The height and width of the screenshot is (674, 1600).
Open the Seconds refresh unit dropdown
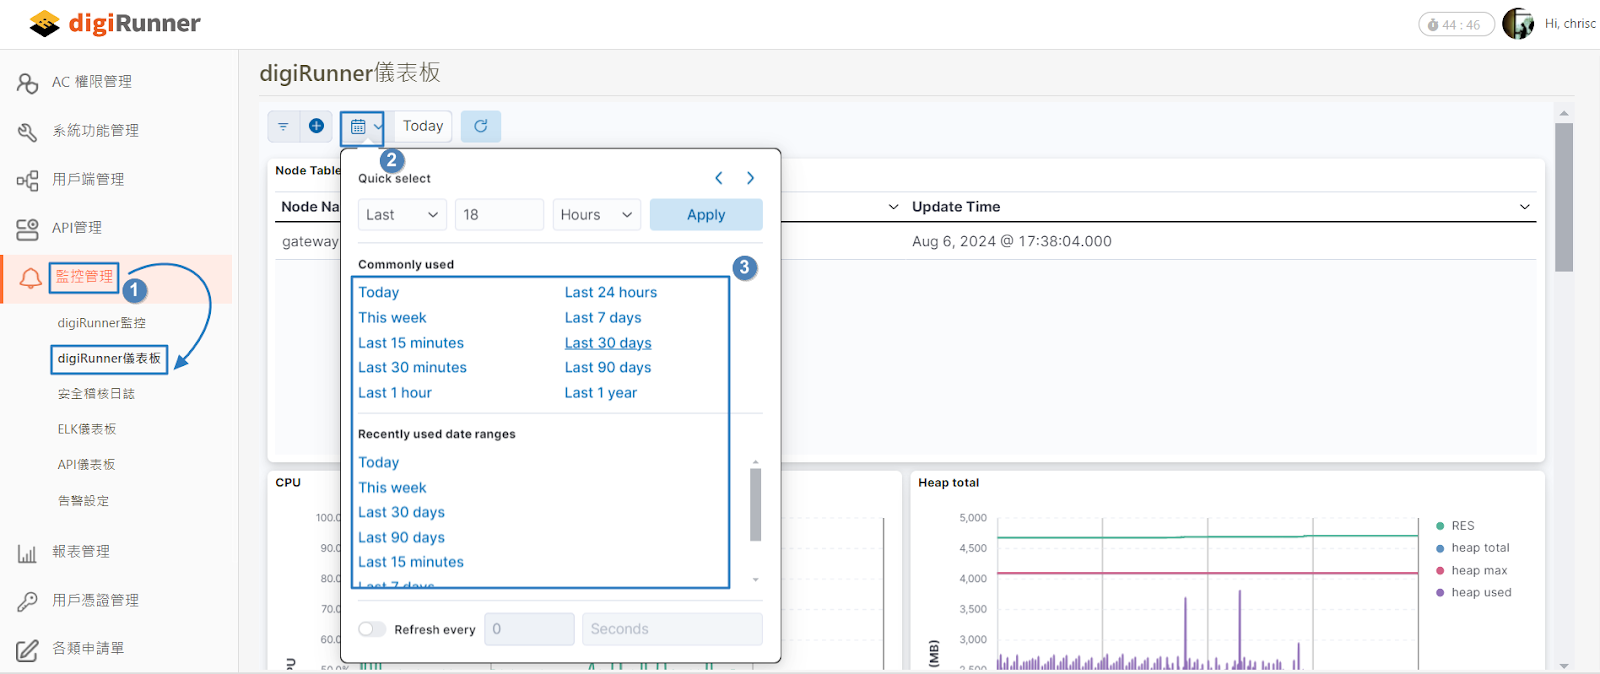[672, 629]
